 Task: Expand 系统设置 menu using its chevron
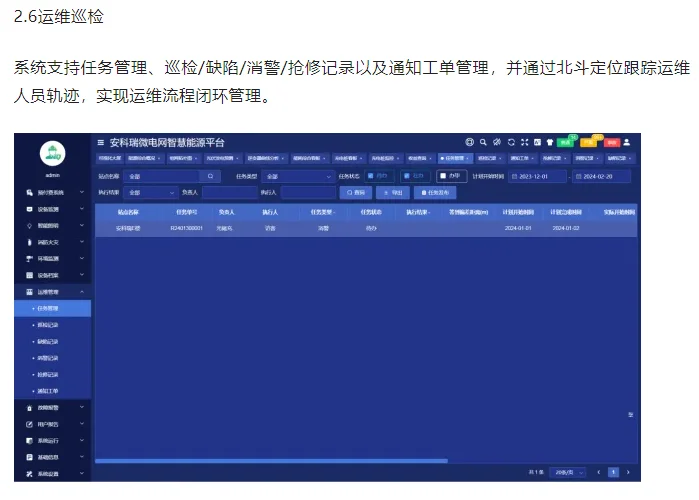pyautogui.click(x=82, y=474)
